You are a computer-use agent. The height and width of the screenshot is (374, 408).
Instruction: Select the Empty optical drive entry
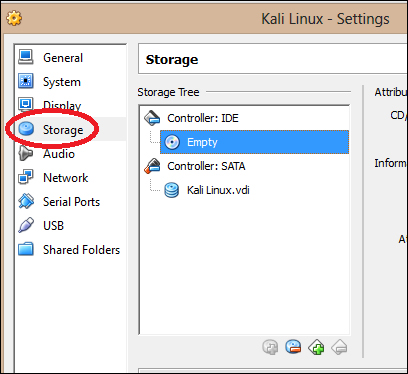coord(254,142)
